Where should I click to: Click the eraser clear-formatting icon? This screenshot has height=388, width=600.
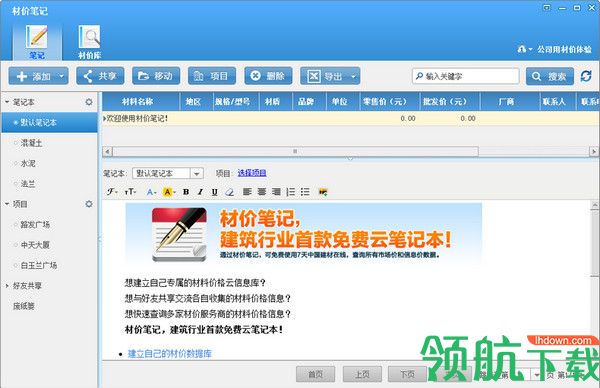pyautogui.click(x=230, y=192)
